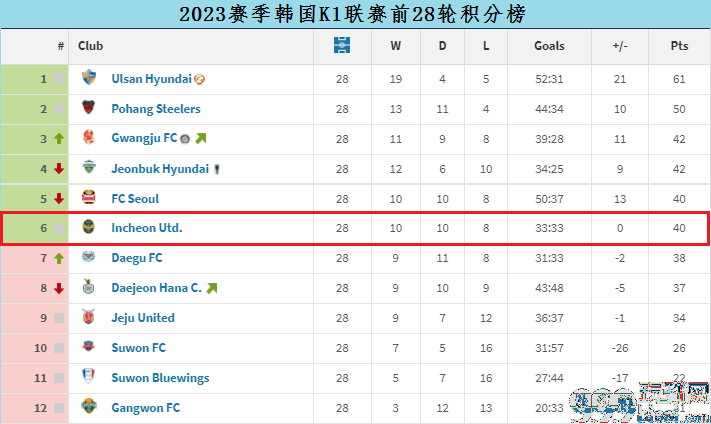Click the green promoted arrow beside Gwangju FC
Viewport: 711px width, 424px height.
201,138
